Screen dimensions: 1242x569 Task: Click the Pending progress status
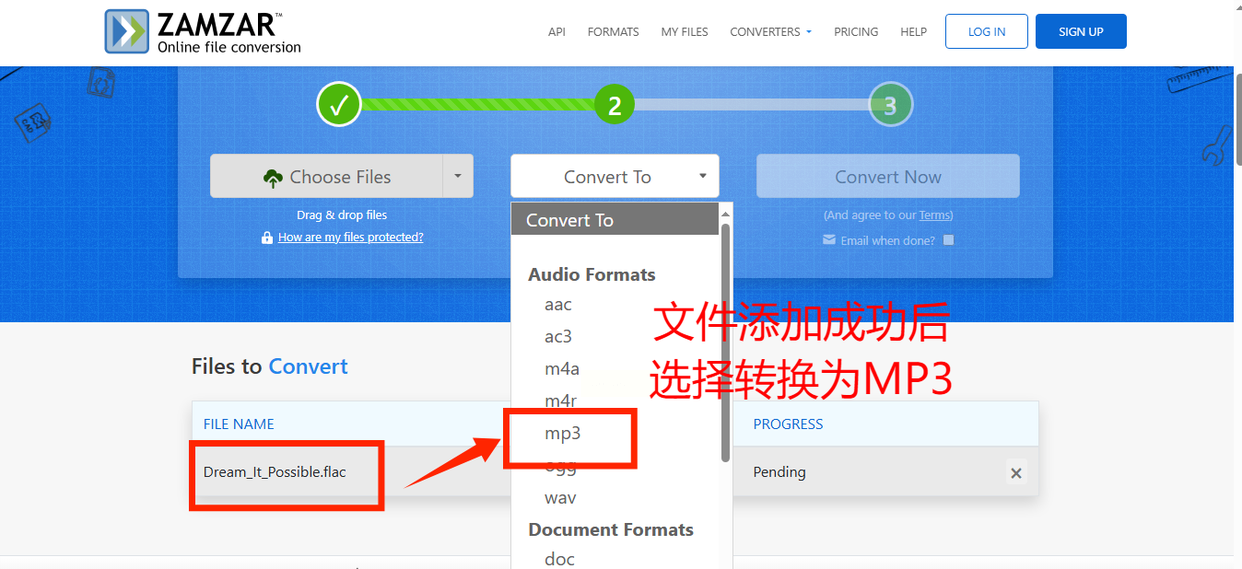click(779, 472)
